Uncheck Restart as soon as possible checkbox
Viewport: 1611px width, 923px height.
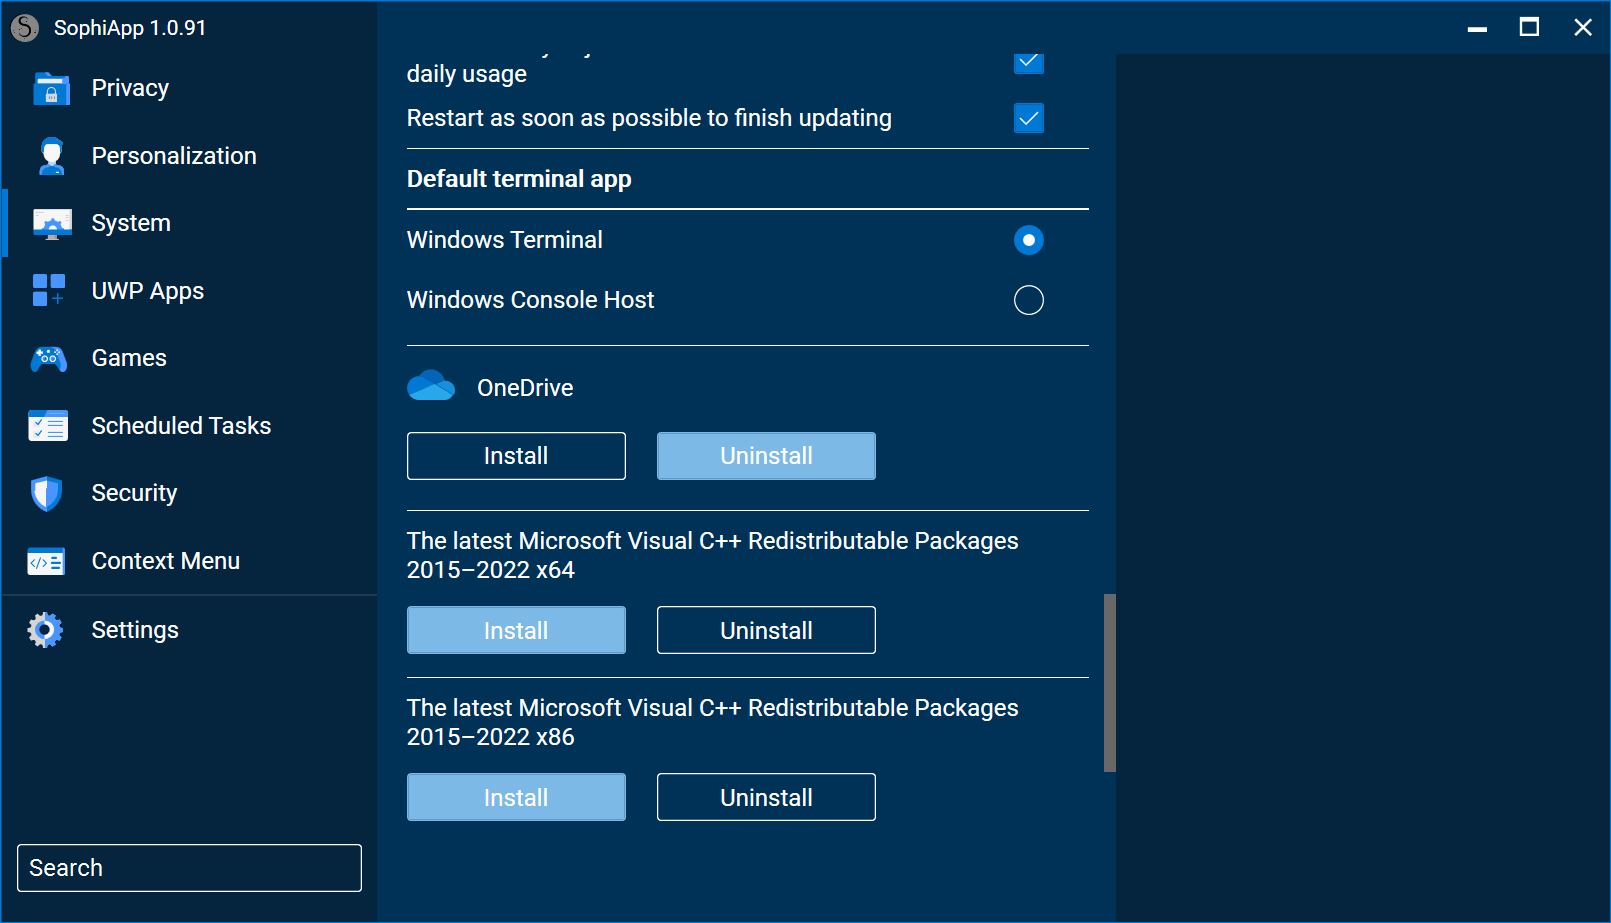pos(1028,118)
